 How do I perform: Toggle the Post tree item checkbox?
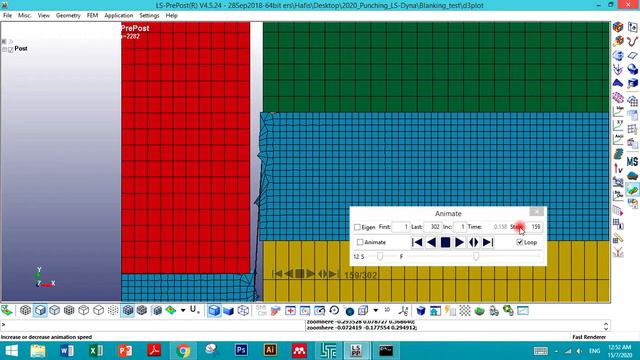pyautogui.click(x=11, y=49)
